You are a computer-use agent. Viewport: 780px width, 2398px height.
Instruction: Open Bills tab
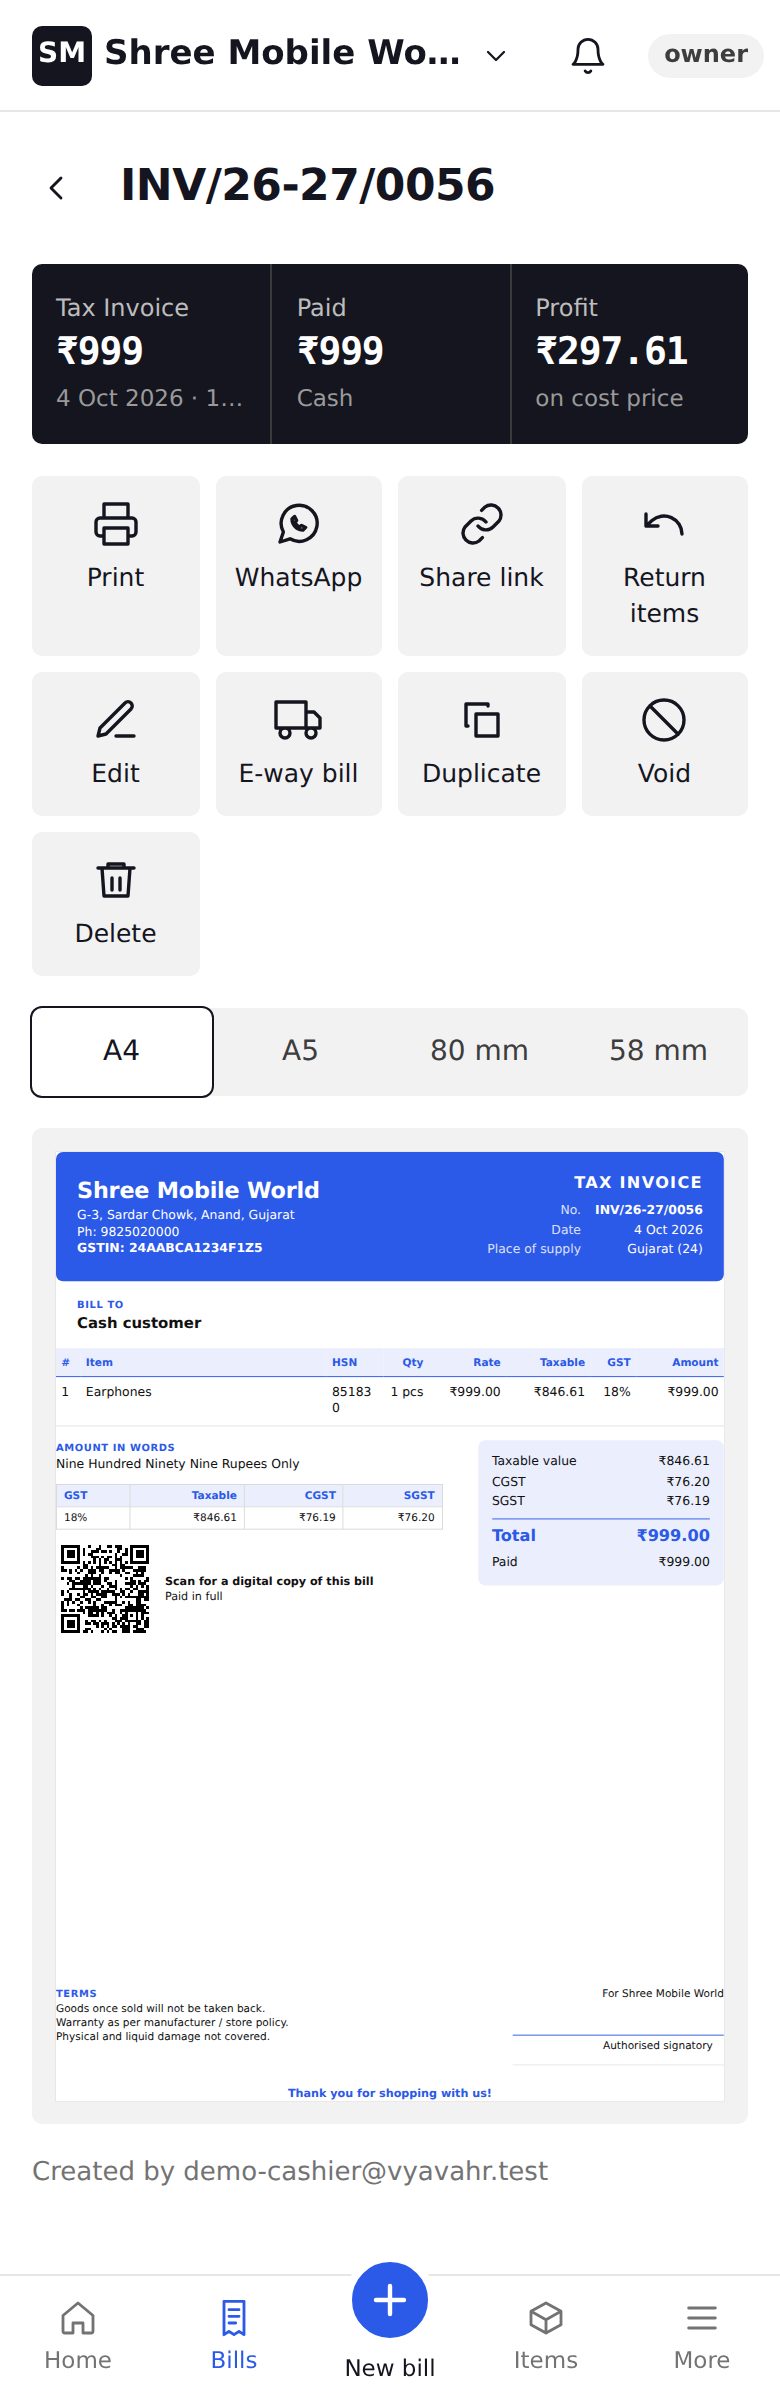click(x=234, y=2337)
